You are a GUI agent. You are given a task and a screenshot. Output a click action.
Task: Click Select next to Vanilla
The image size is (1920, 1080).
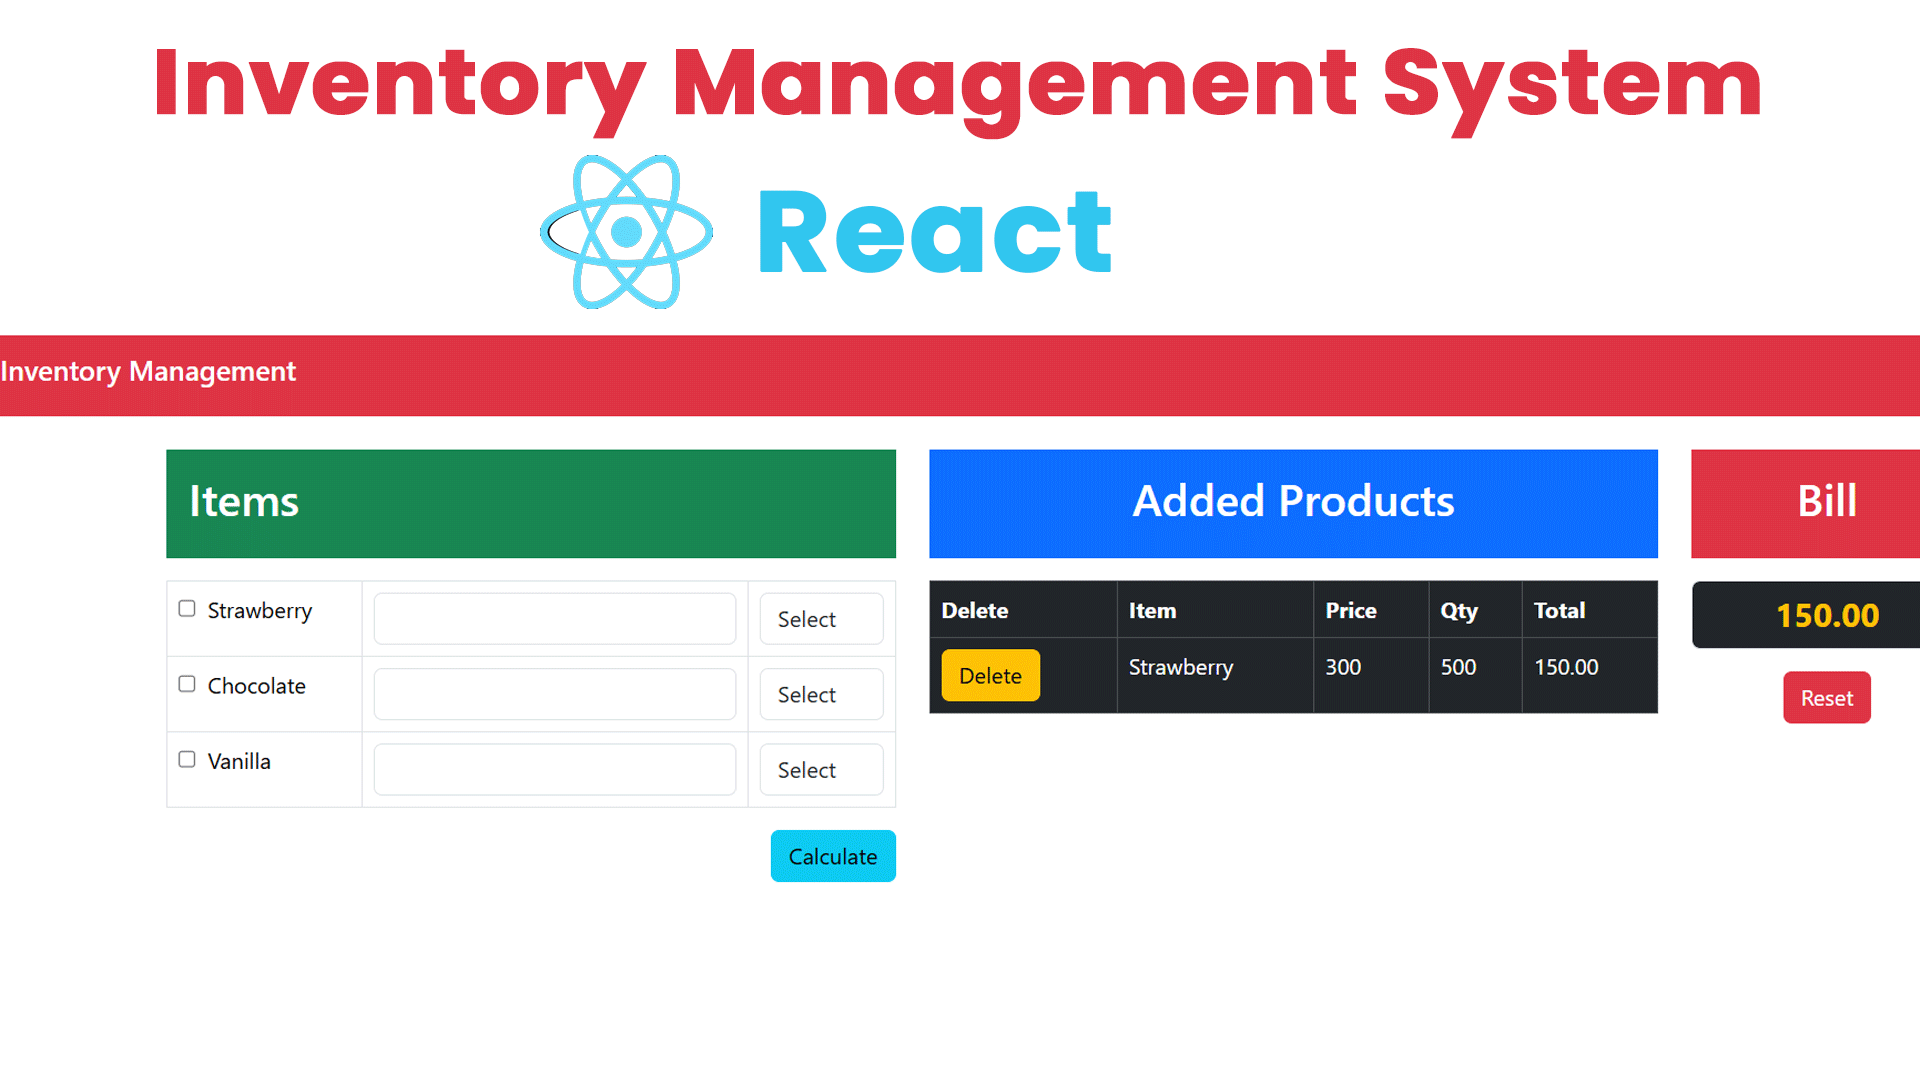(x=820, y=769)
